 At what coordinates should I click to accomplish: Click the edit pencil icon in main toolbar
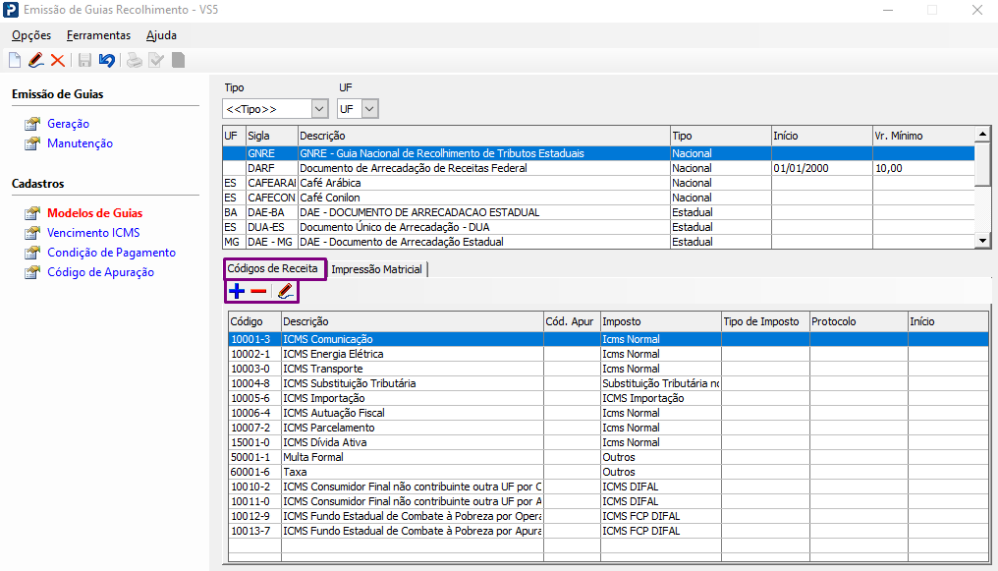(36, 60)
